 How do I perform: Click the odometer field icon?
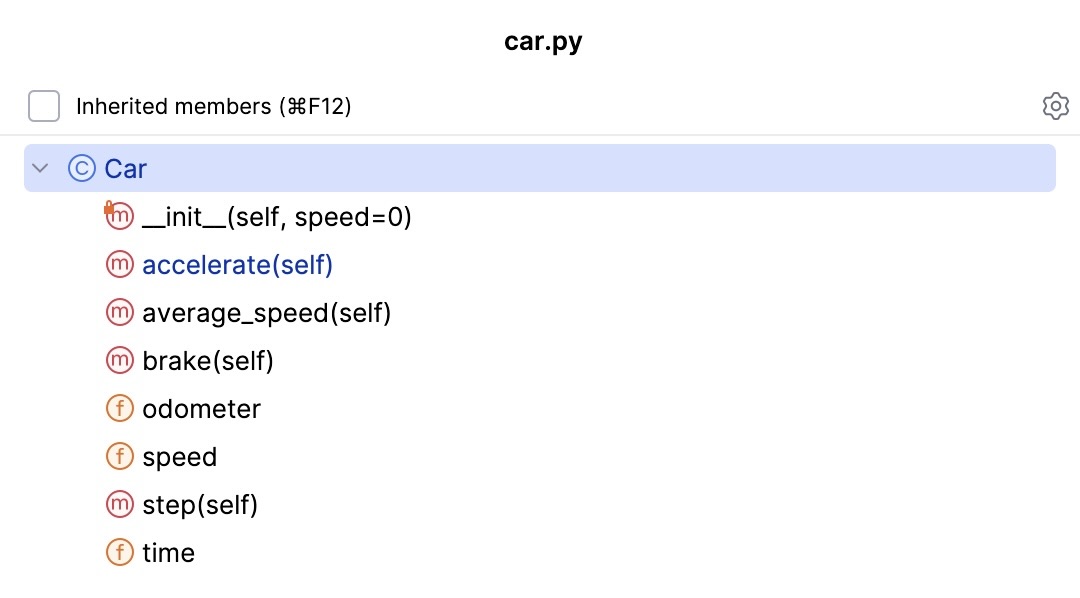[119, 408]
